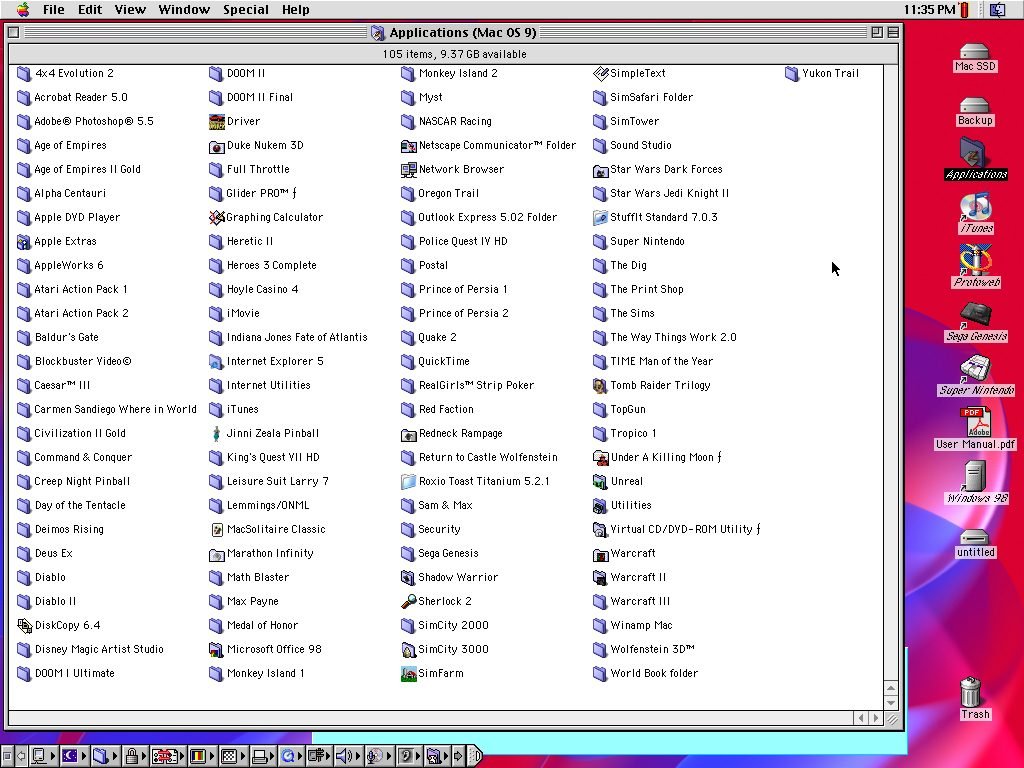Click the iTunes alias on desktop

(976, 214)
